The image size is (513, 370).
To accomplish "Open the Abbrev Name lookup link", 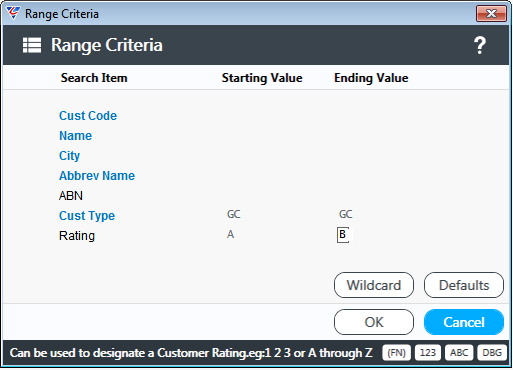I will pos(97,176).
